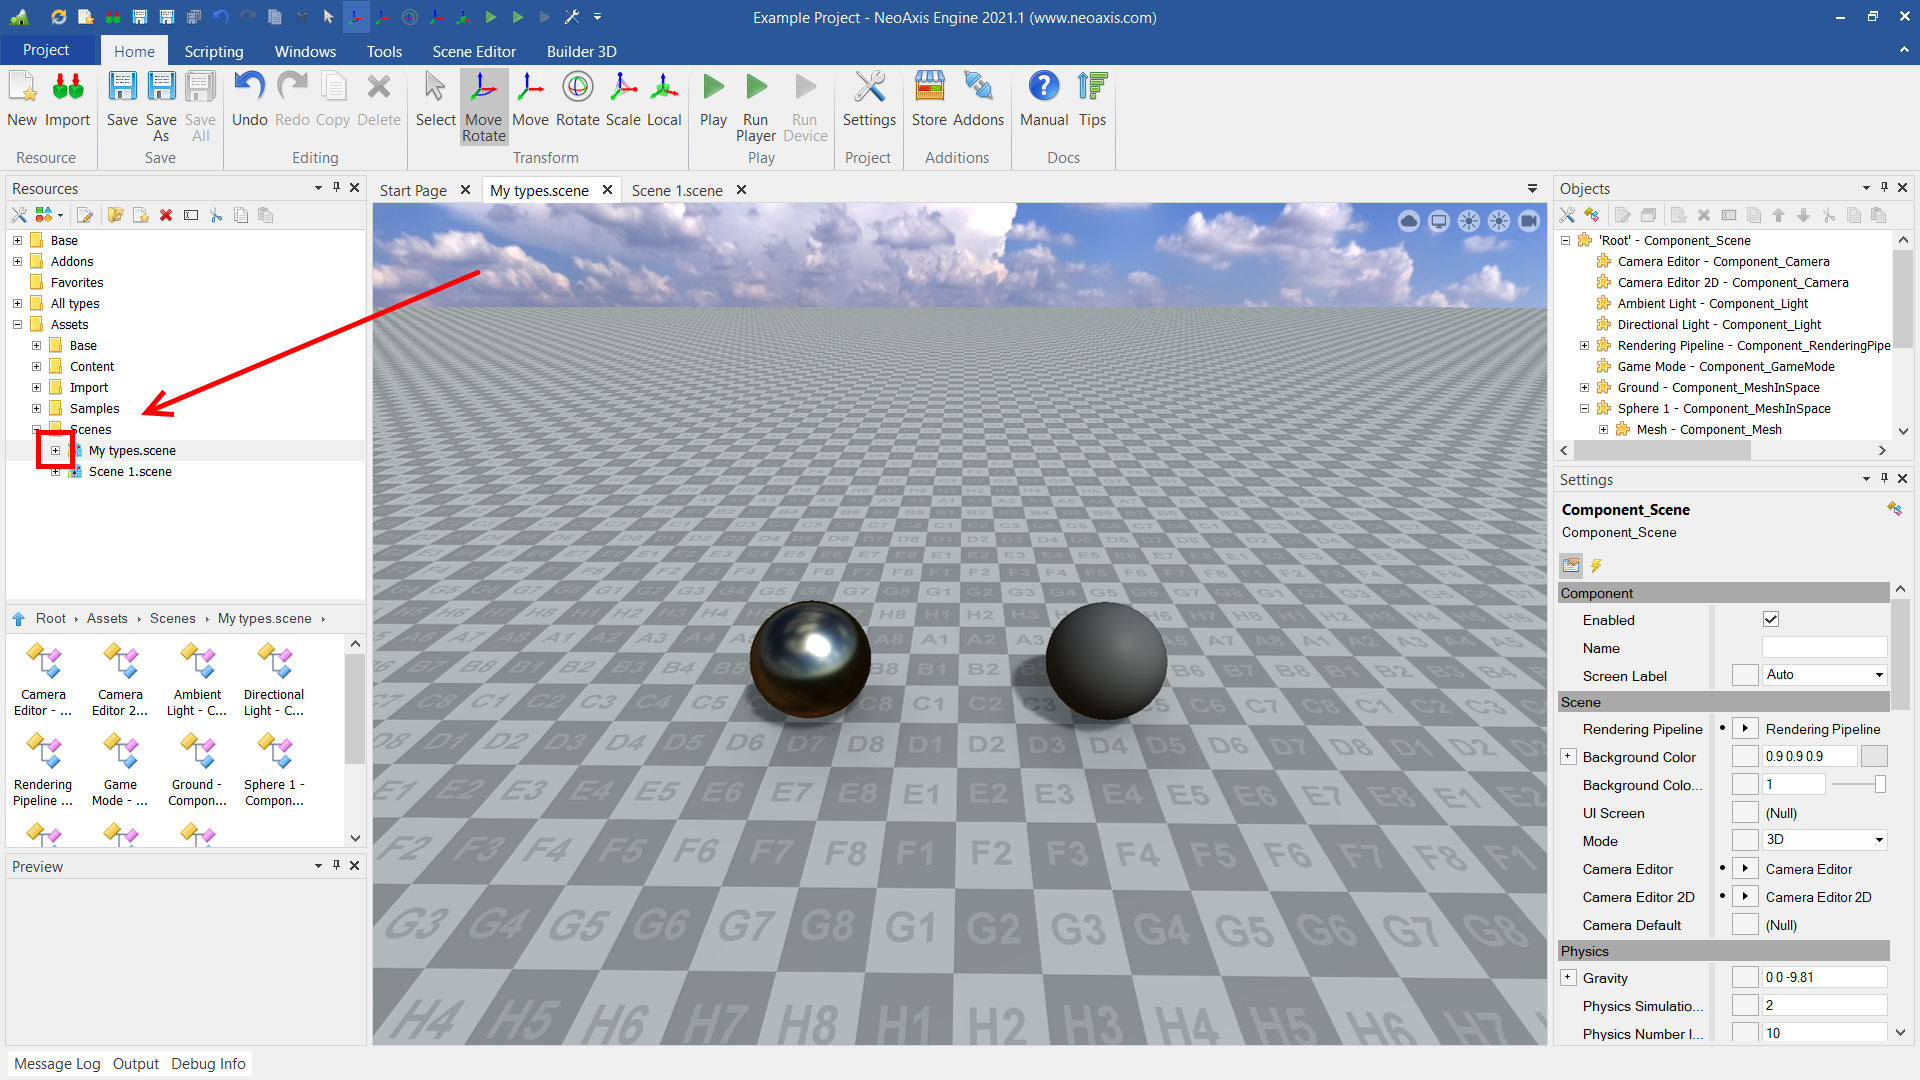Open the Store additions icon
Viewport: 1920px width, 1080px height.
click(x=929, y=99)
